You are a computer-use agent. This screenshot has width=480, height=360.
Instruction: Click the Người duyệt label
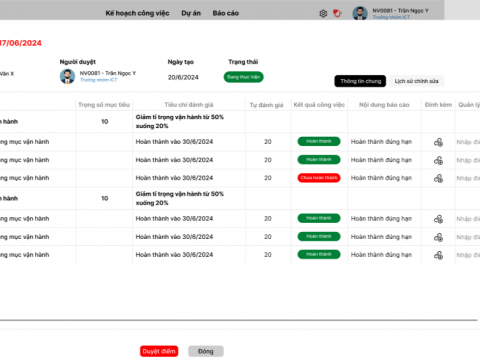click(x=78, y=62)
